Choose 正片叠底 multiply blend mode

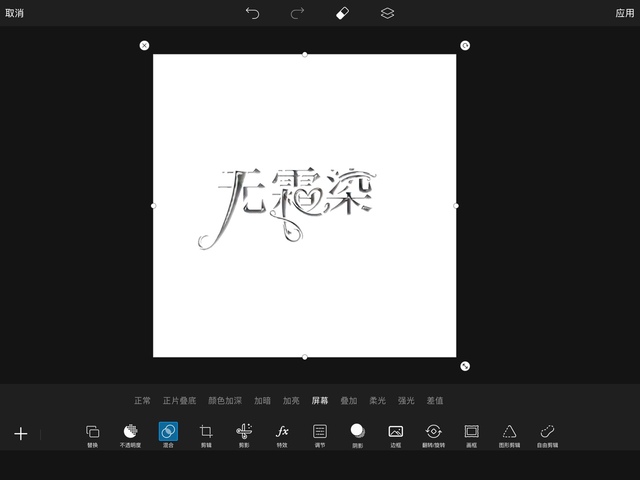180,401
